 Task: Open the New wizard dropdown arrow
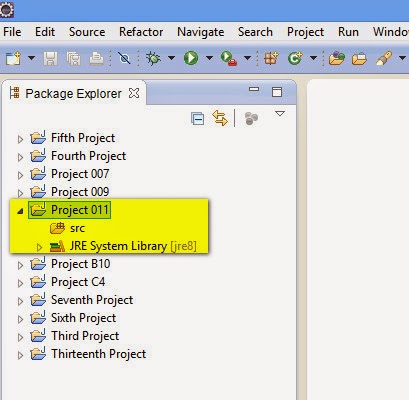pos(31,58)
